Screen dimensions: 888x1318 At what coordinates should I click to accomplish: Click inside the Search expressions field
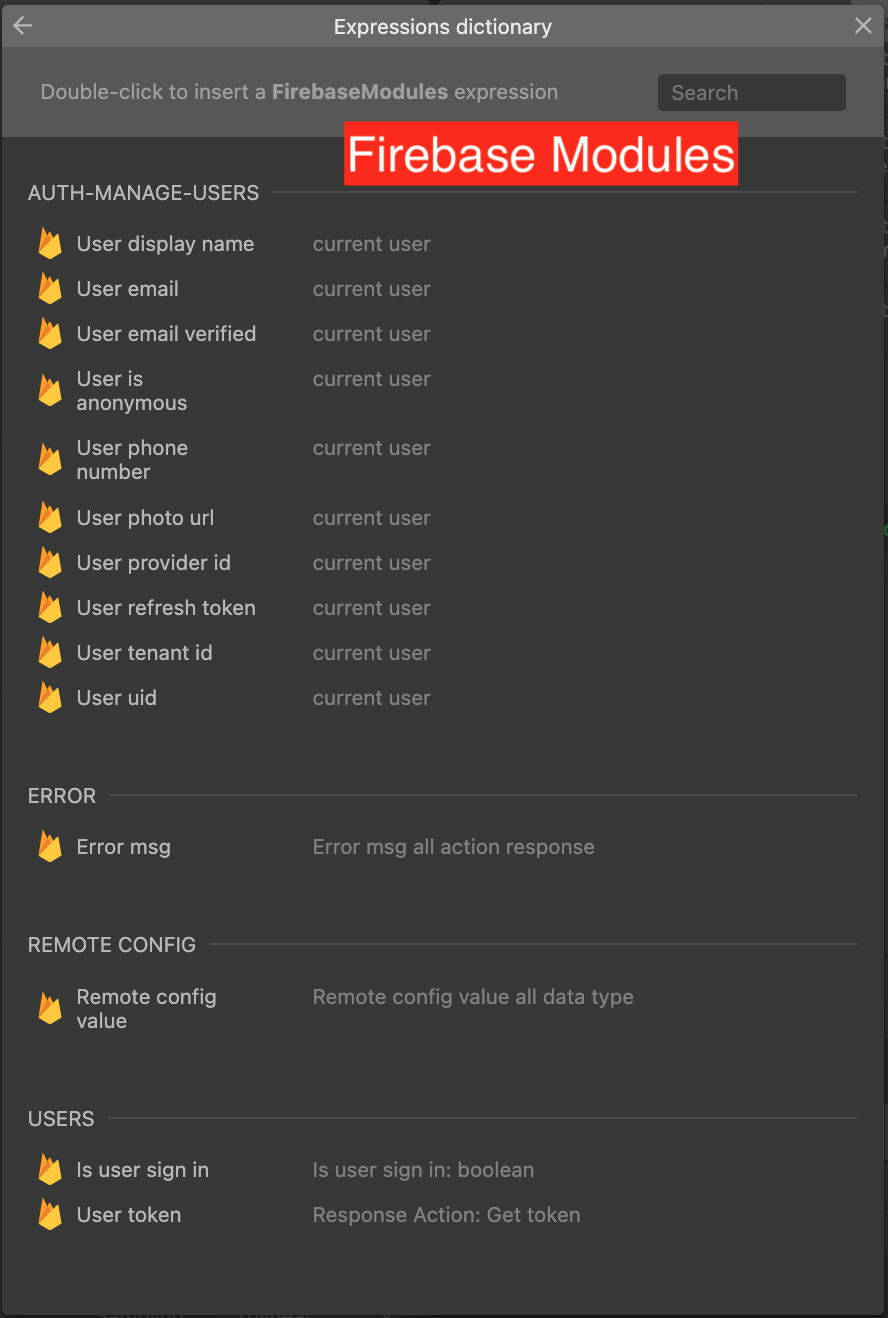(751, 93)
